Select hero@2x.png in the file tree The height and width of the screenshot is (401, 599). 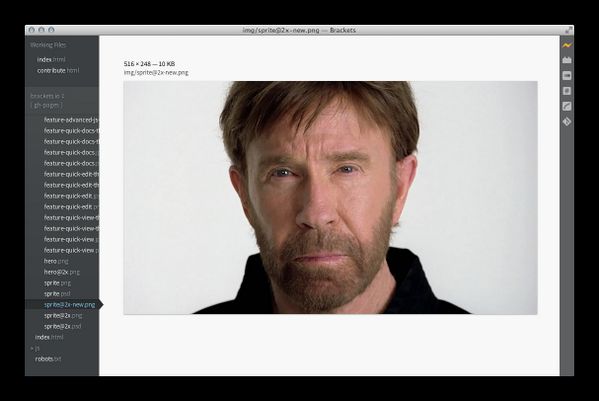62,272
